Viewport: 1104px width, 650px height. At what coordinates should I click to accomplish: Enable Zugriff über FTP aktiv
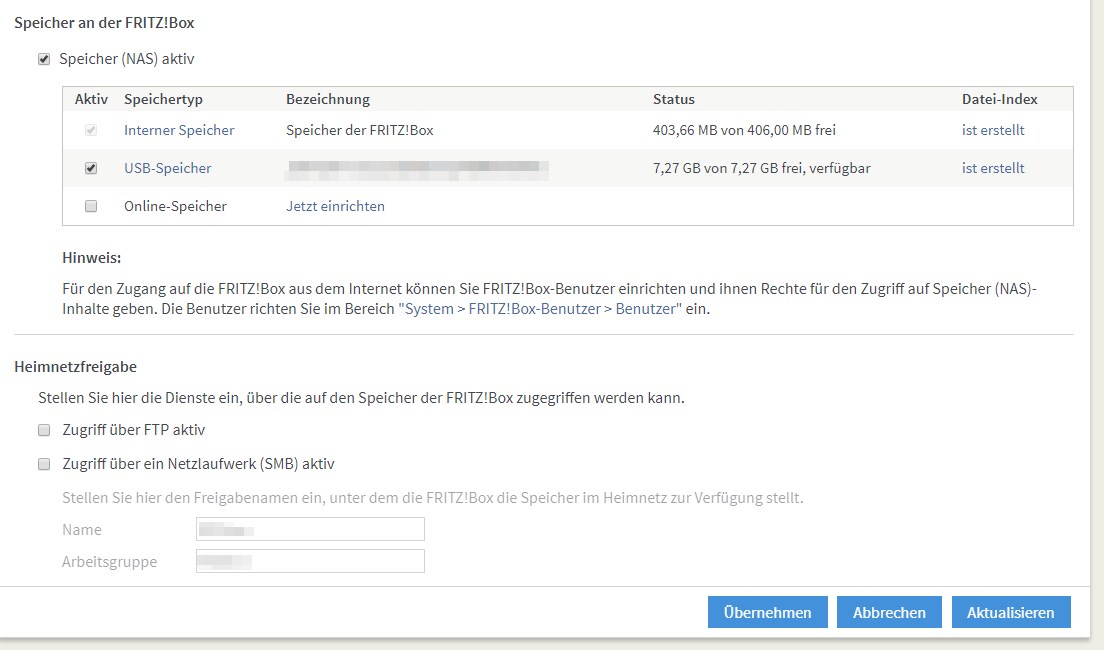pos(44,430)
